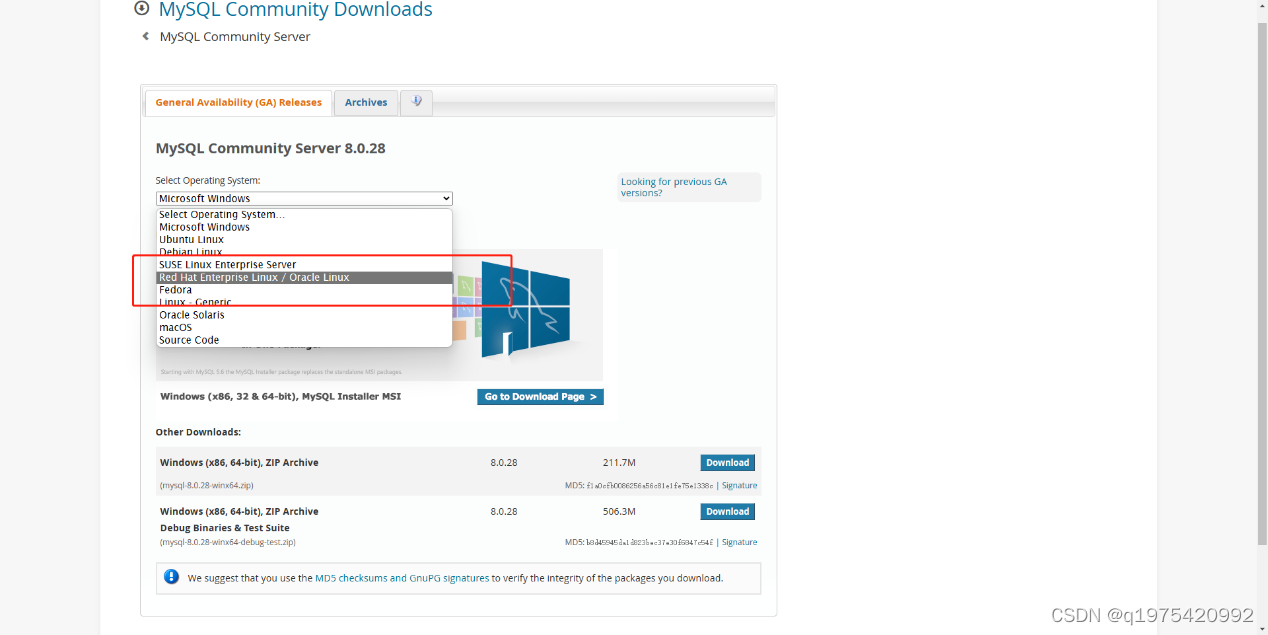Screen dimensions: 1268x635
Task: Click the Other Downloads label
Action: (x=198, y=432)
